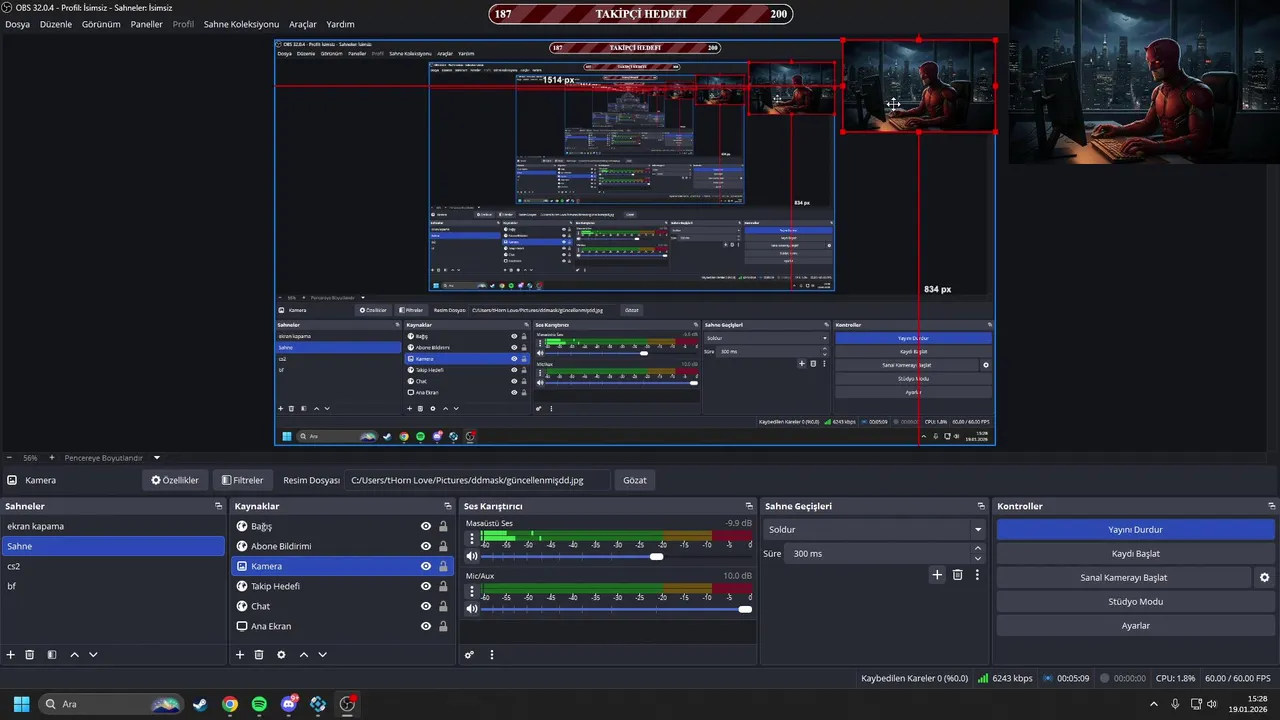Move the scene down in the Sahneler toolbar
The width and height of the screenshot is (1280, 720).
(x=93, y=655)
